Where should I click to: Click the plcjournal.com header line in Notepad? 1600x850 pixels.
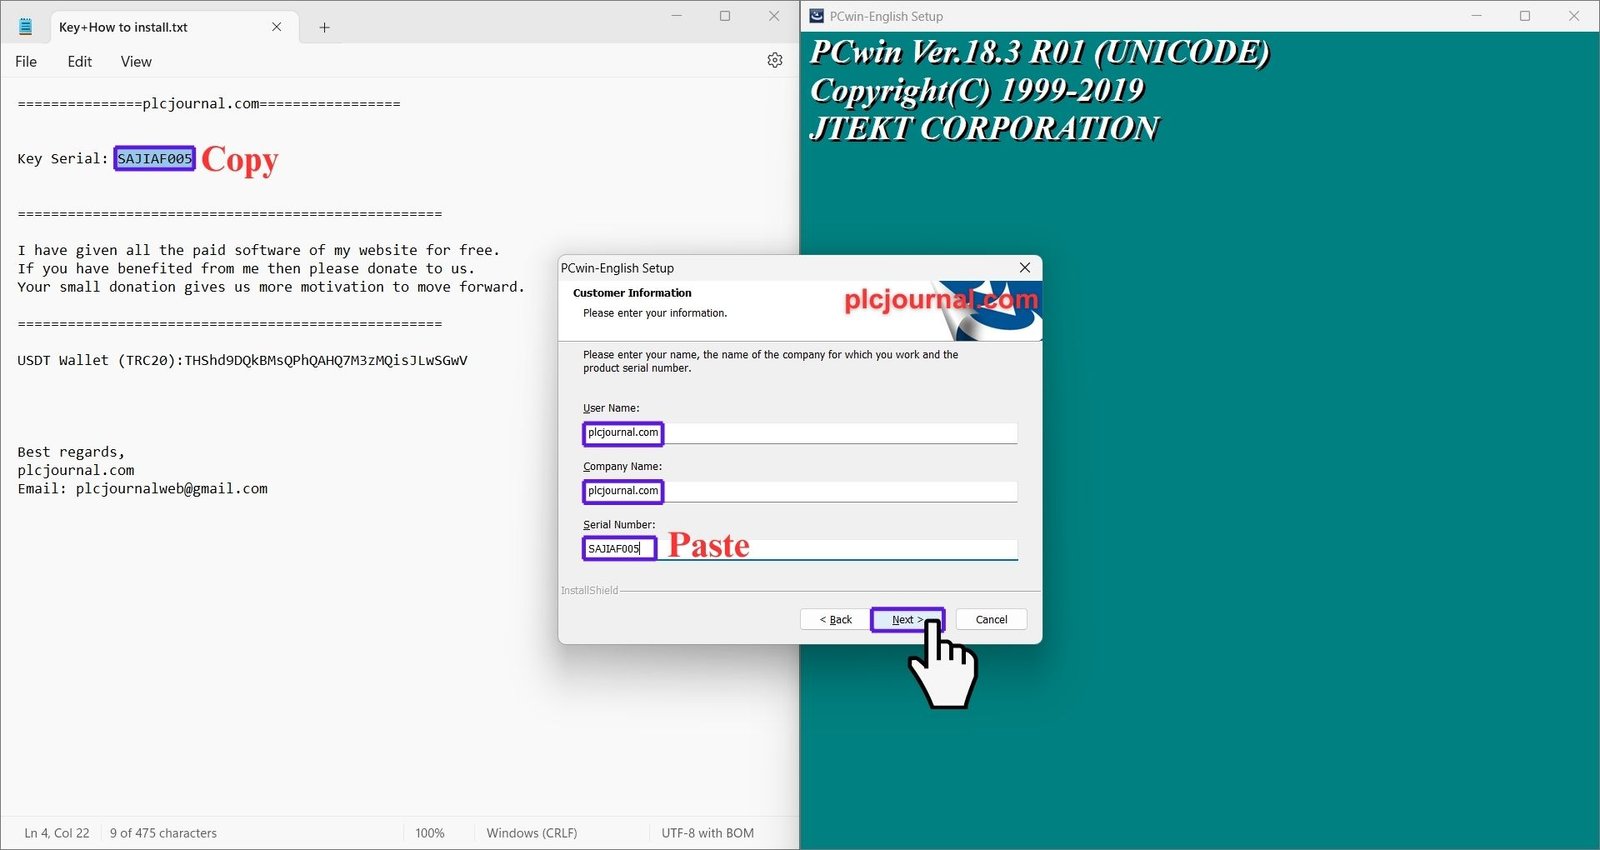pyautogui.click(x=209, y=104)
